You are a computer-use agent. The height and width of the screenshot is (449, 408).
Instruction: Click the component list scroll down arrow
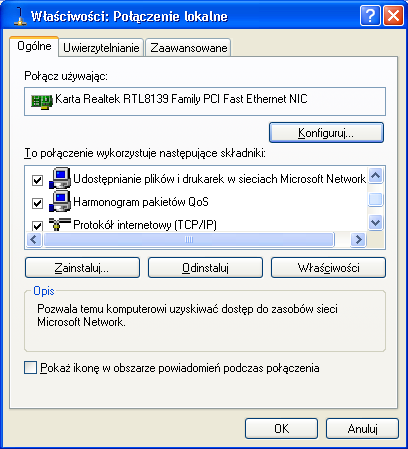coord(376,222)
